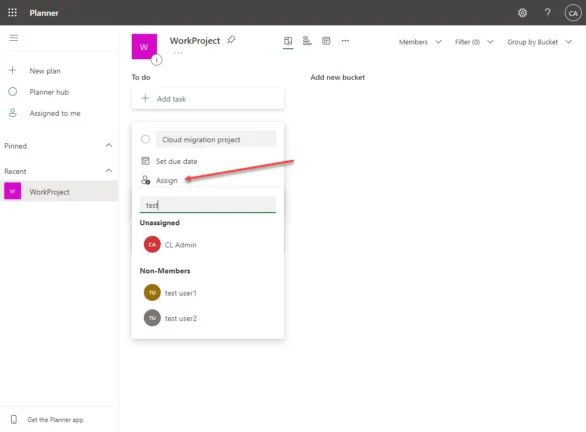Click the calendar icon next to Set due date
Image resolution: width=586 pixels, height=432 pixels.
coord(145,161)
